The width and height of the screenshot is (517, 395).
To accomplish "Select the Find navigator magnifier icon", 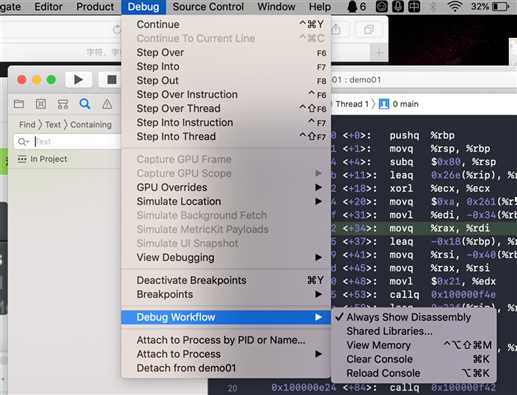I will [85, 104].
